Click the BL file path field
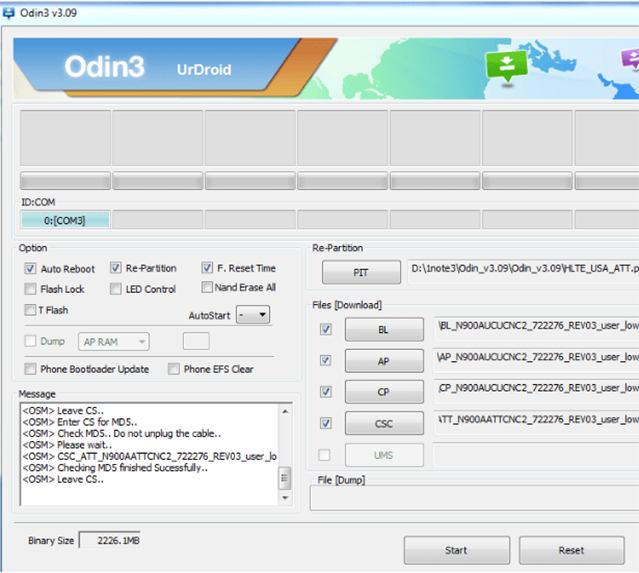The height and width of the screenshot is (573, 639). (536, 329)
